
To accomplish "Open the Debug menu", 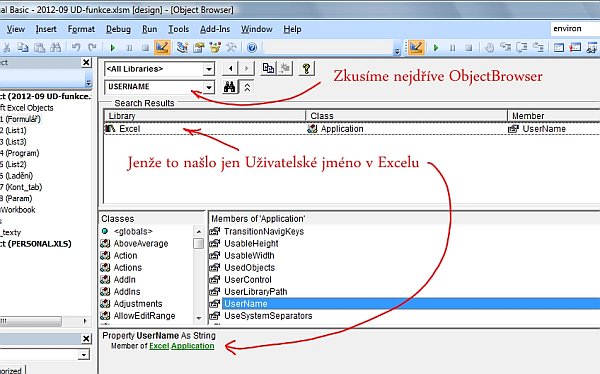I will 118,29.
